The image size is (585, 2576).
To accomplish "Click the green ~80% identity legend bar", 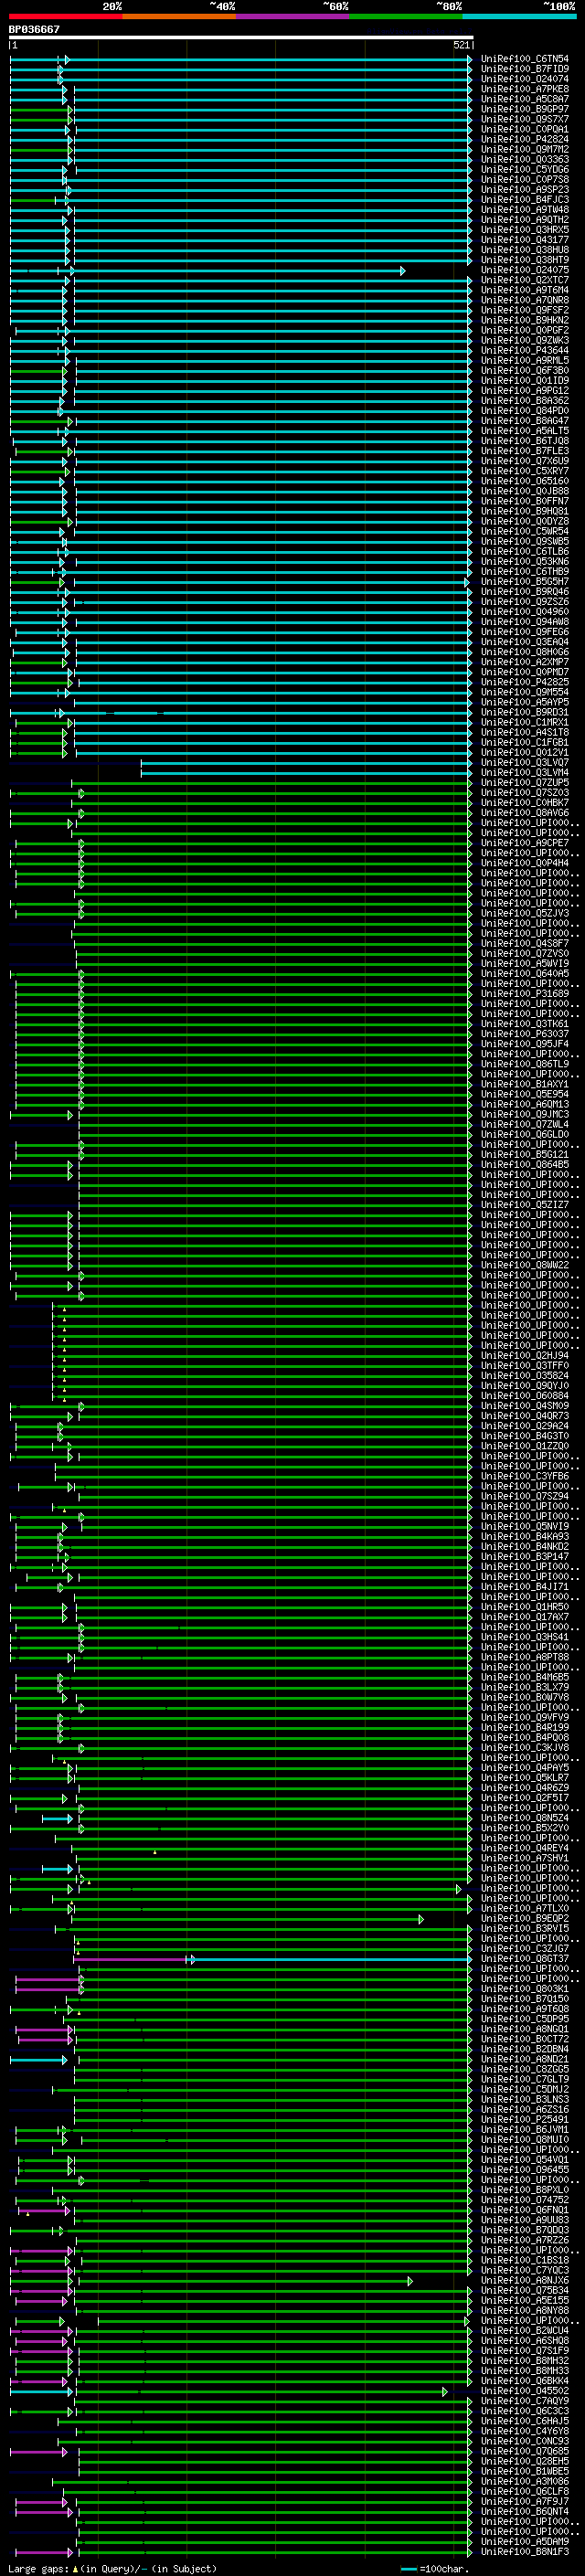I will point(406,16).
